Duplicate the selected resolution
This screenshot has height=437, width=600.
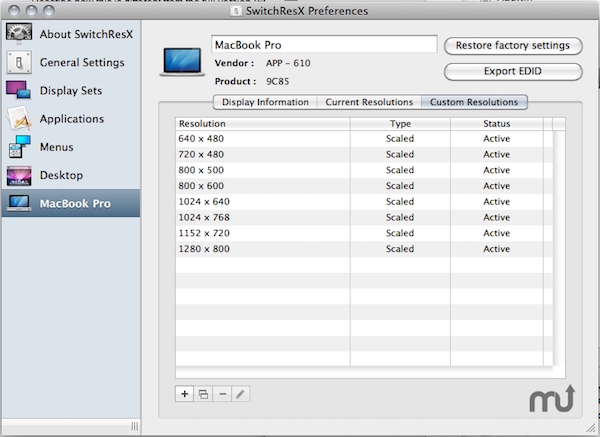coord(203,394)
